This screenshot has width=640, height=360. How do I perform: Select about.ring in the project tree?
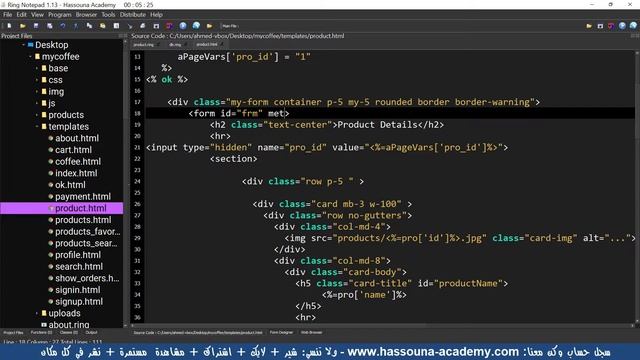point(69,325)
